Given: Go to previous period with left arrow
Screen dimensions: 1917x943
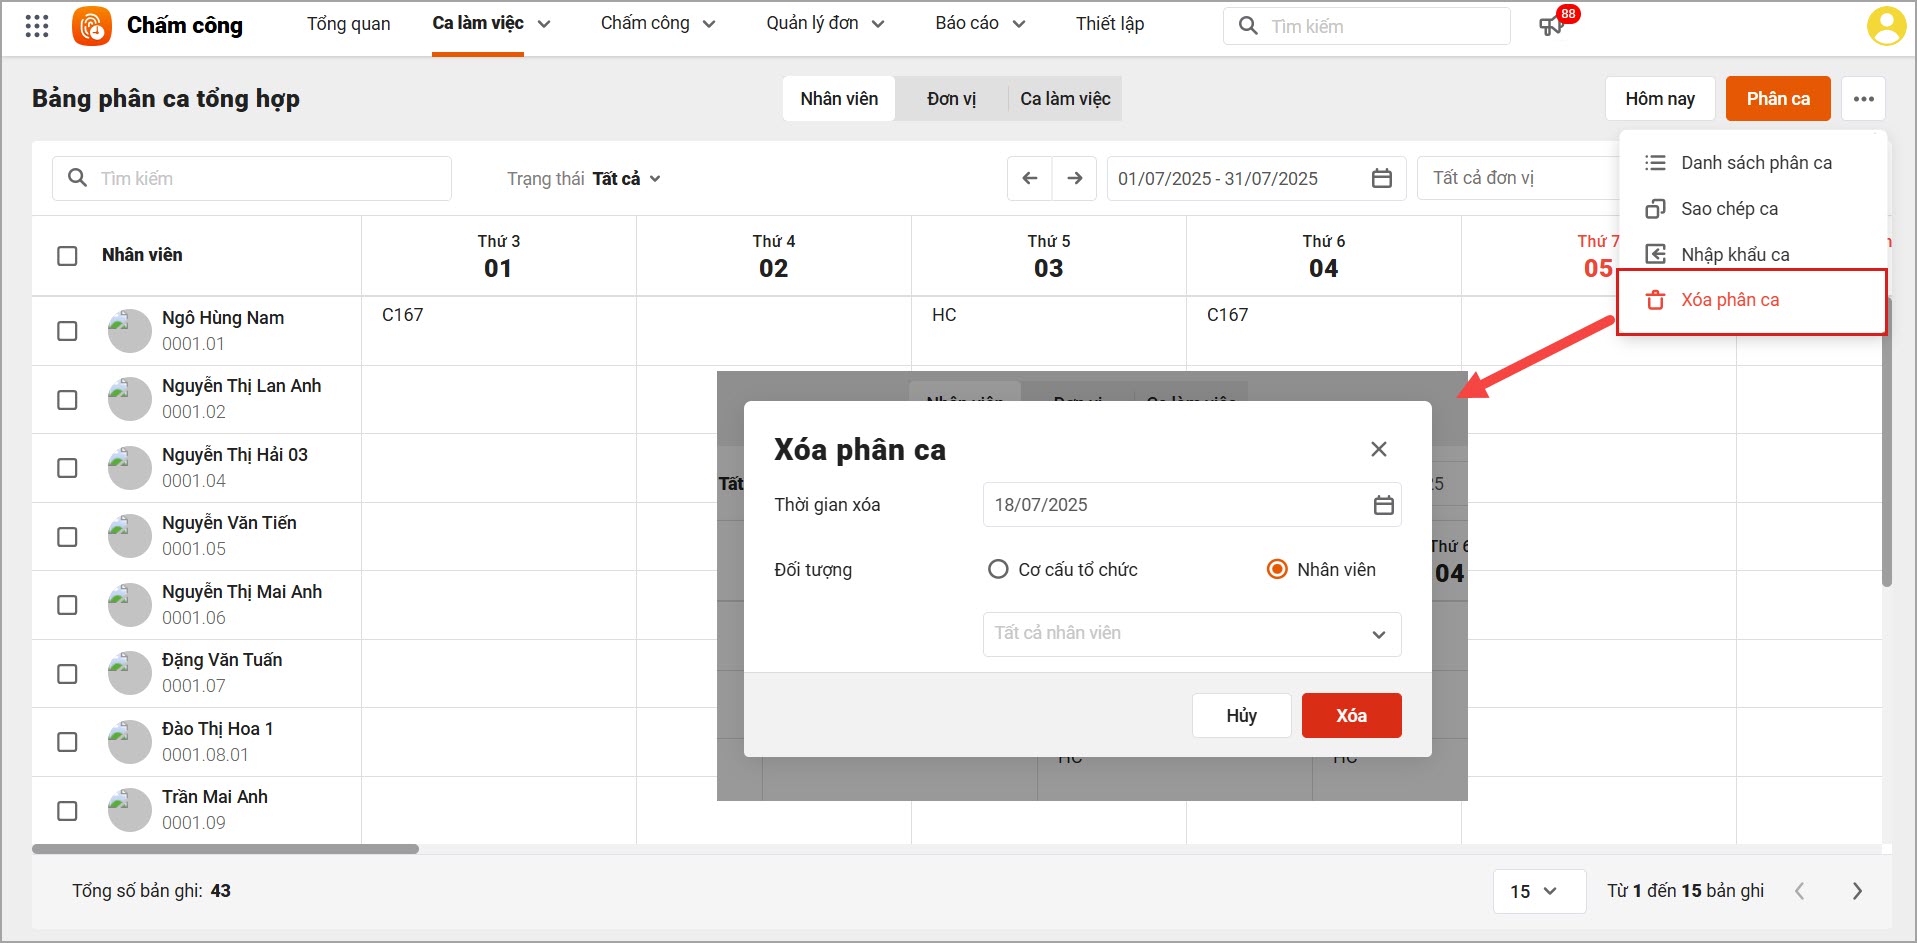Looking at the screenshot, I should (1029, 179).
